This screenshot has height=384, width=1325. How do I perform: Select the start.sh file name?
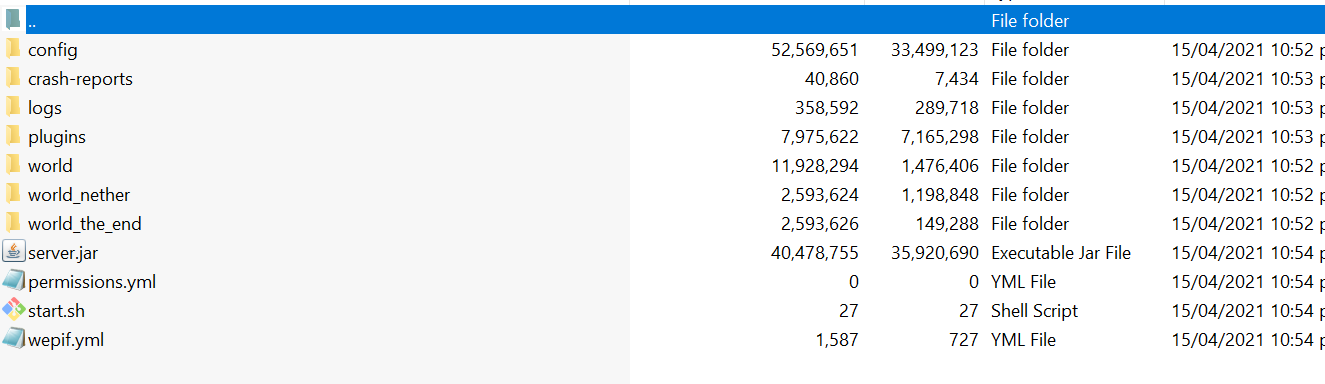tap(56, 311)
